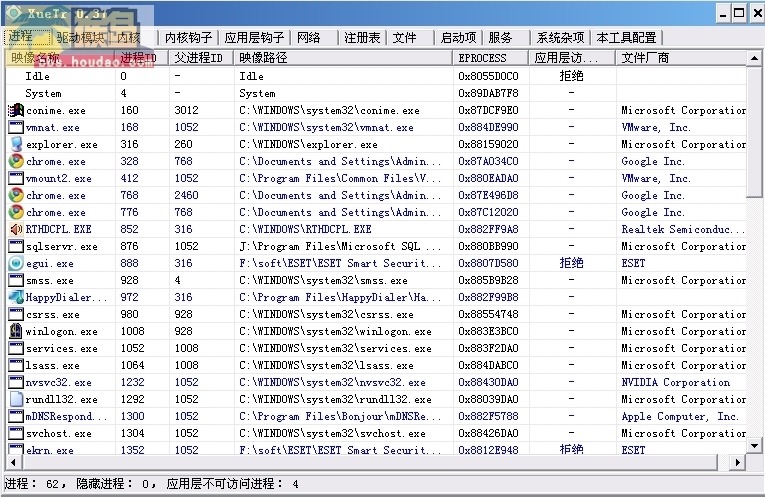Click the mDNSRespond process icon

pos(16,416)
